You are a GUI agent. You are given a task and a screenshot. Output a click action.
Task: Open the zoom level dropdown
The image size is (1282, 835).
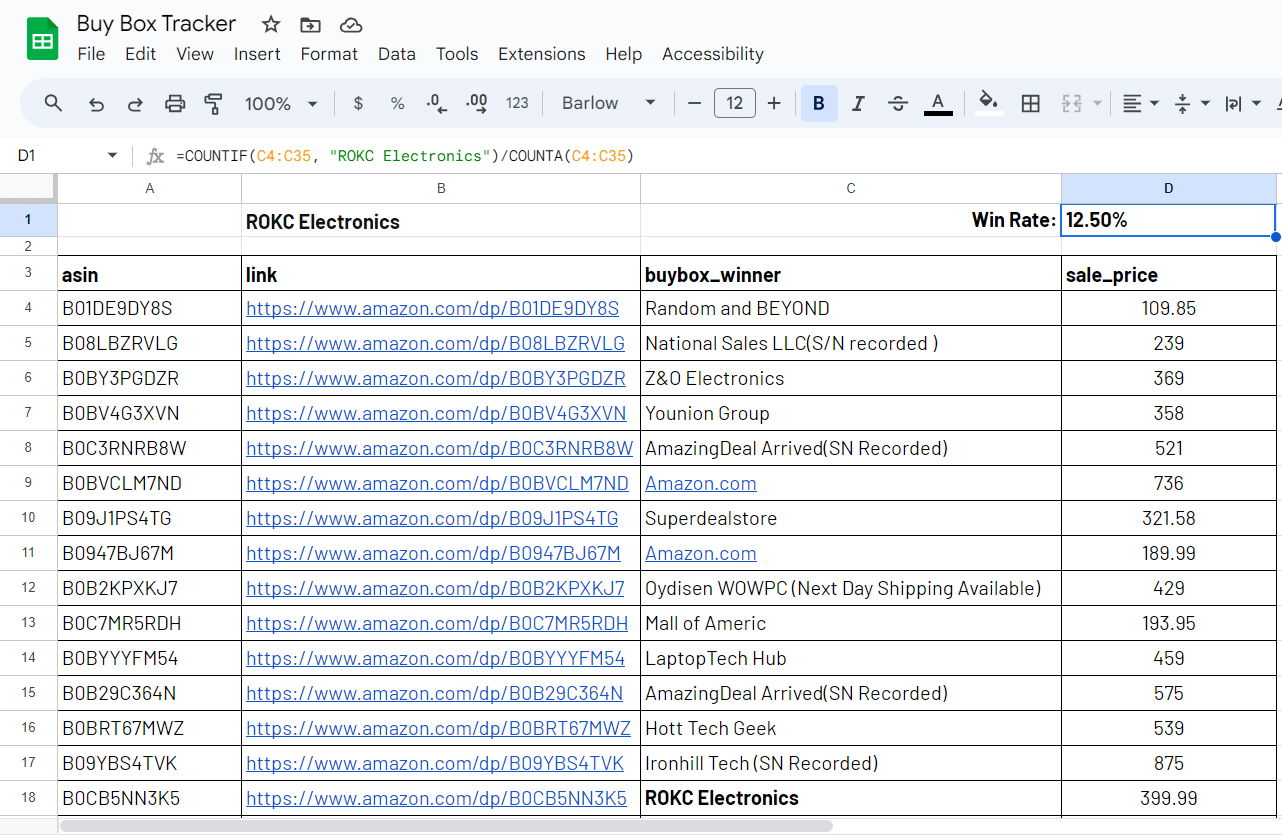click(281, 103)
